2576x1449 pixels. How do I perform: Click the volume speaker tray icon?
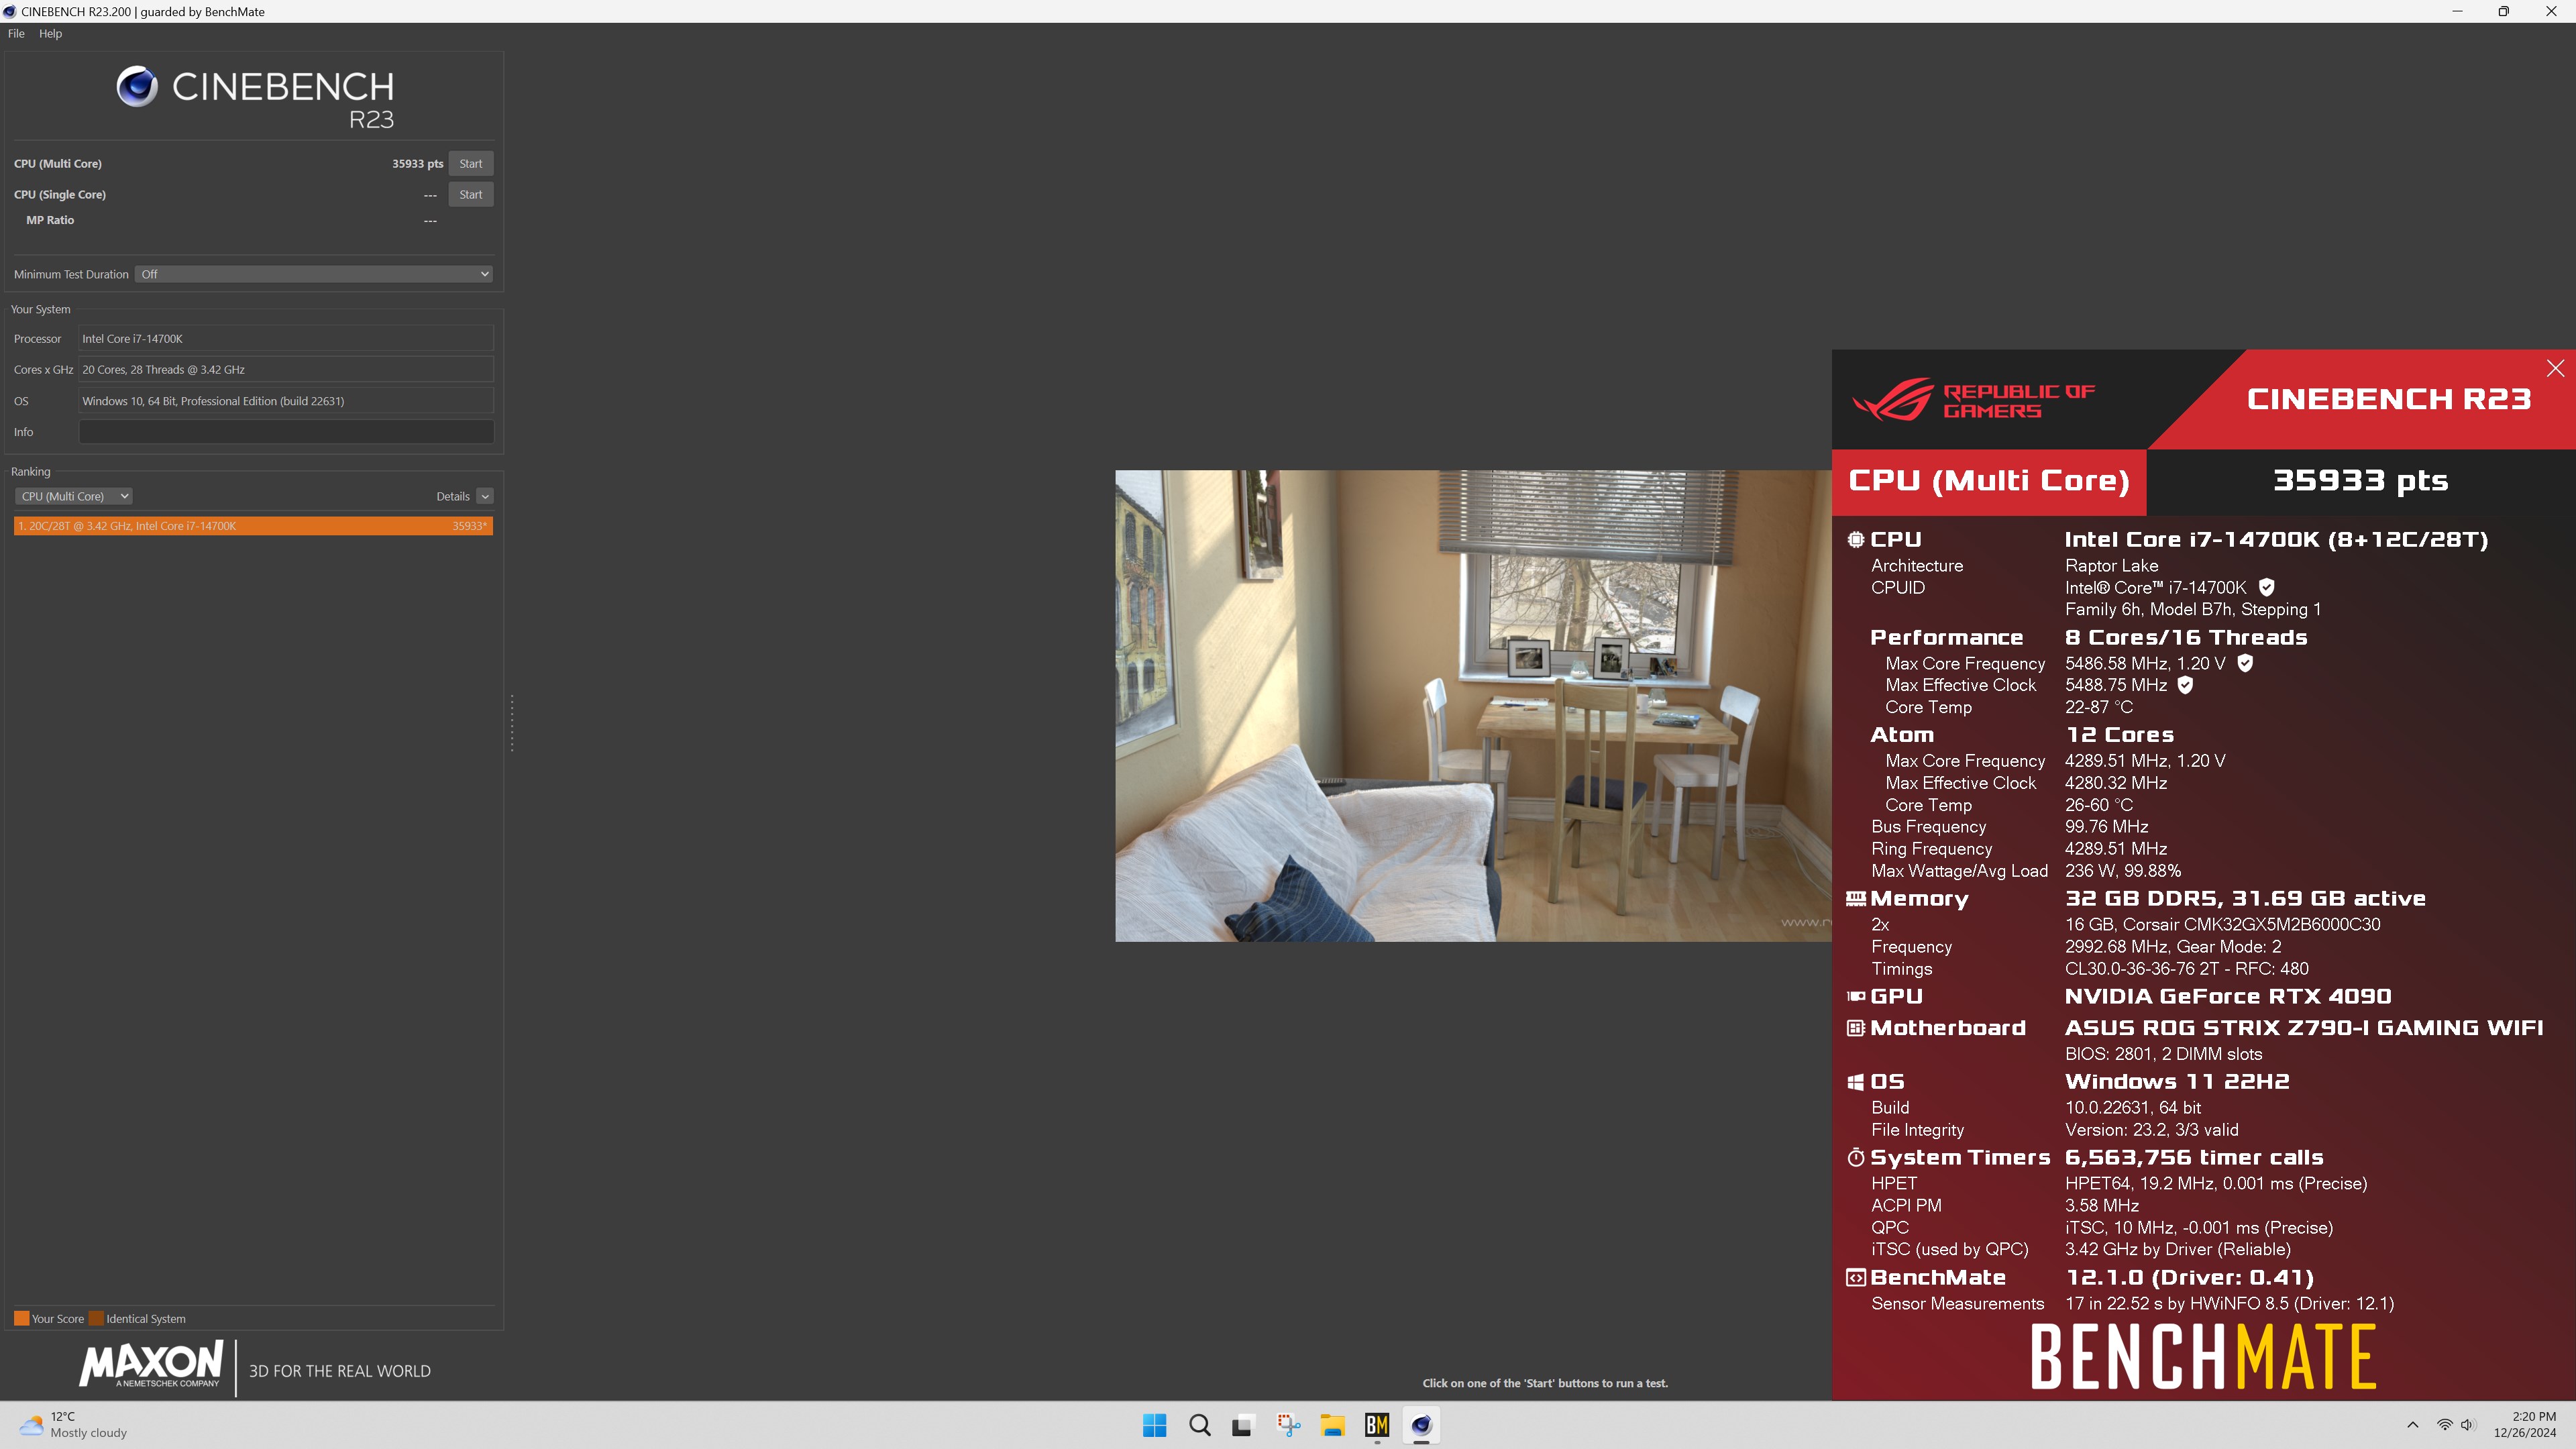tap(2468, 1426)
